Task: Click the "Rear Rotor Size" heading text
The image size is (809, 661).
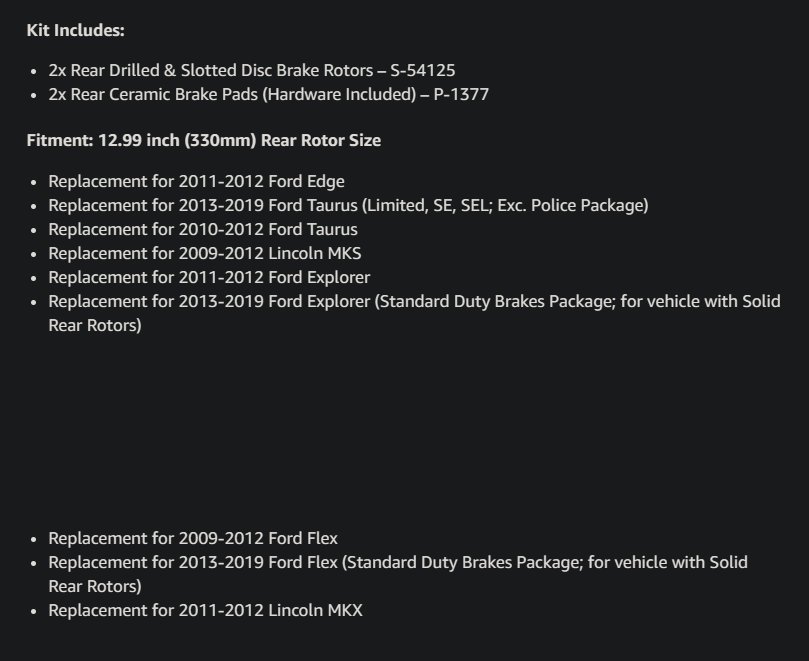Action: (x=320, y=140)
